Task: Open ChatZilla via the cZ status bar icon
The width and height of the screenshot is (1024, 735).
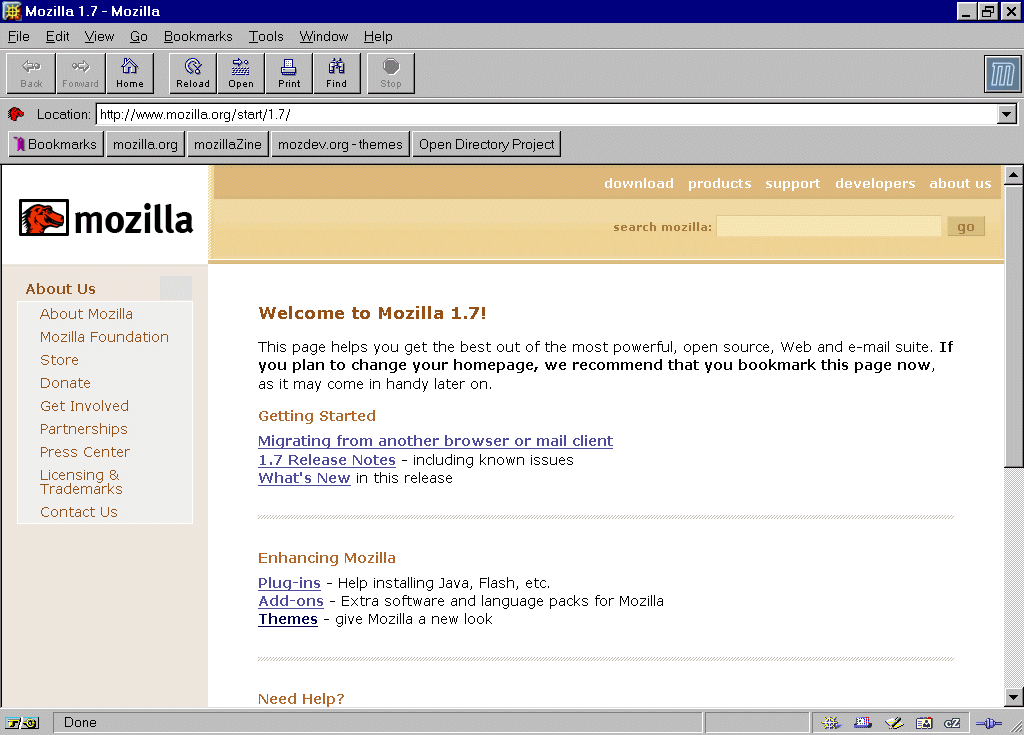Action: click(952, 723)
